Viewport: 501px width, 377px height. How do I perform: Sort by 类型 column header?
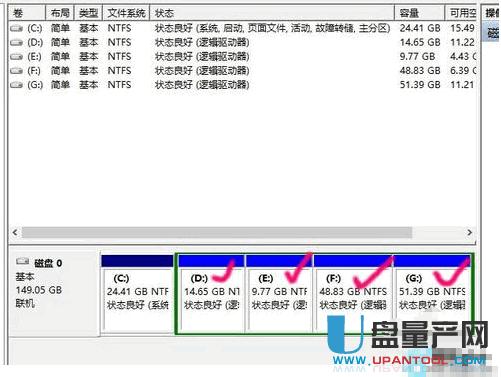[x=88, y=13]
